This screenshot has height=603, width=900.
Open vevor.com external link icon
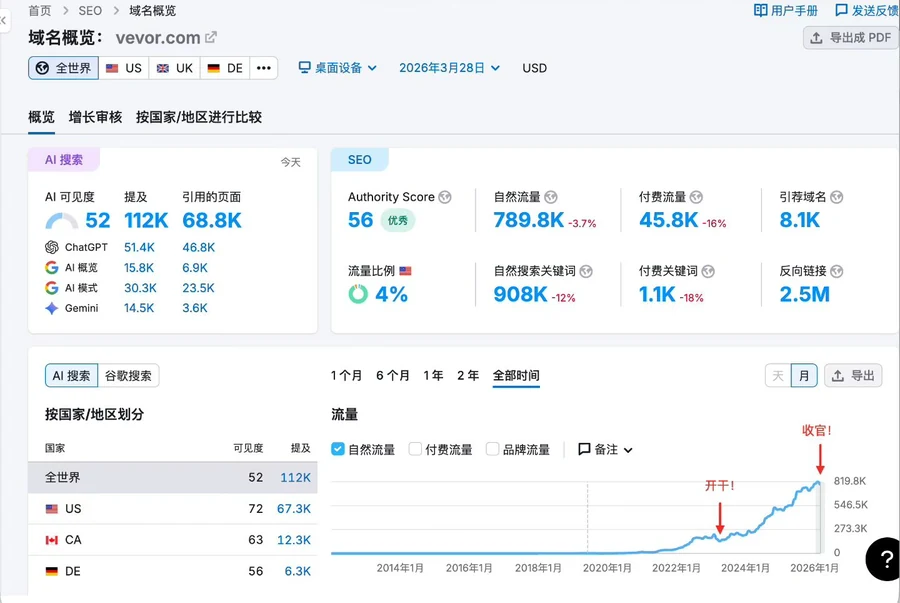click(x=211, y=37)
